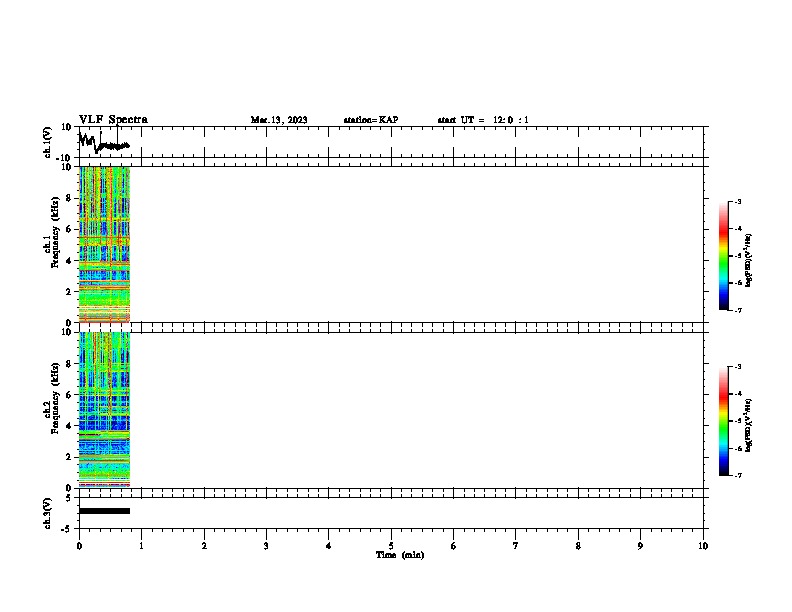Click the ch.1(V) waveform axis label
792x612 pixels.
[x=48, y=142]
